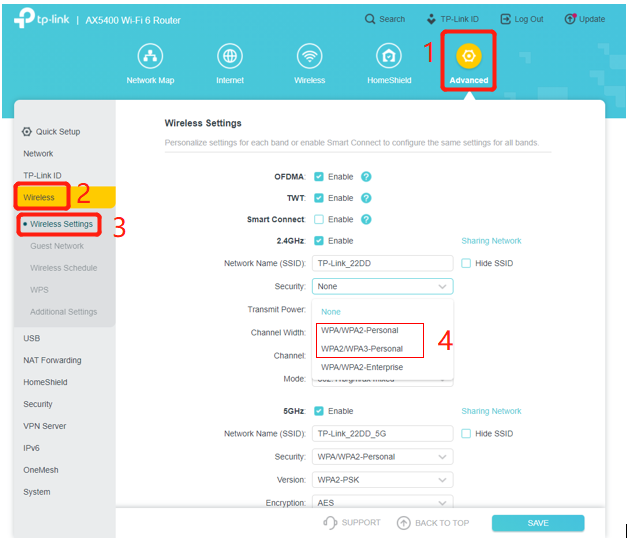Open WPS submenu item
This screenshot has width=633, height=549.
click(x=39, y=290)
